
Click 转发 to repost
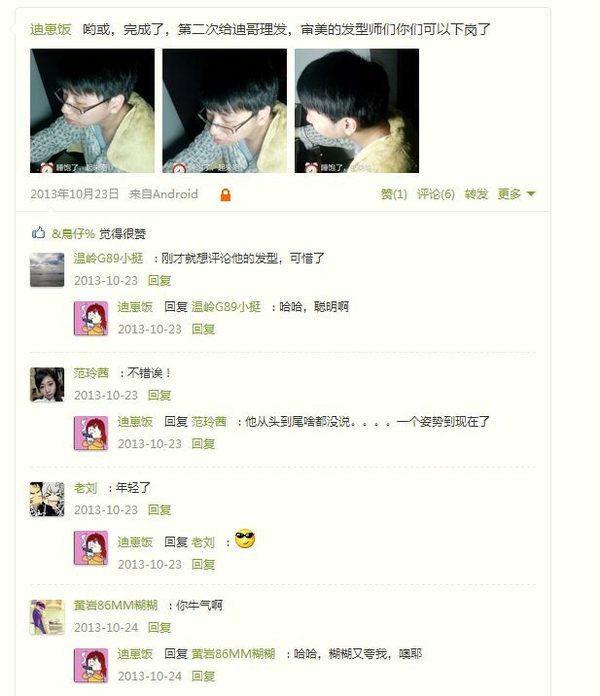476,194
